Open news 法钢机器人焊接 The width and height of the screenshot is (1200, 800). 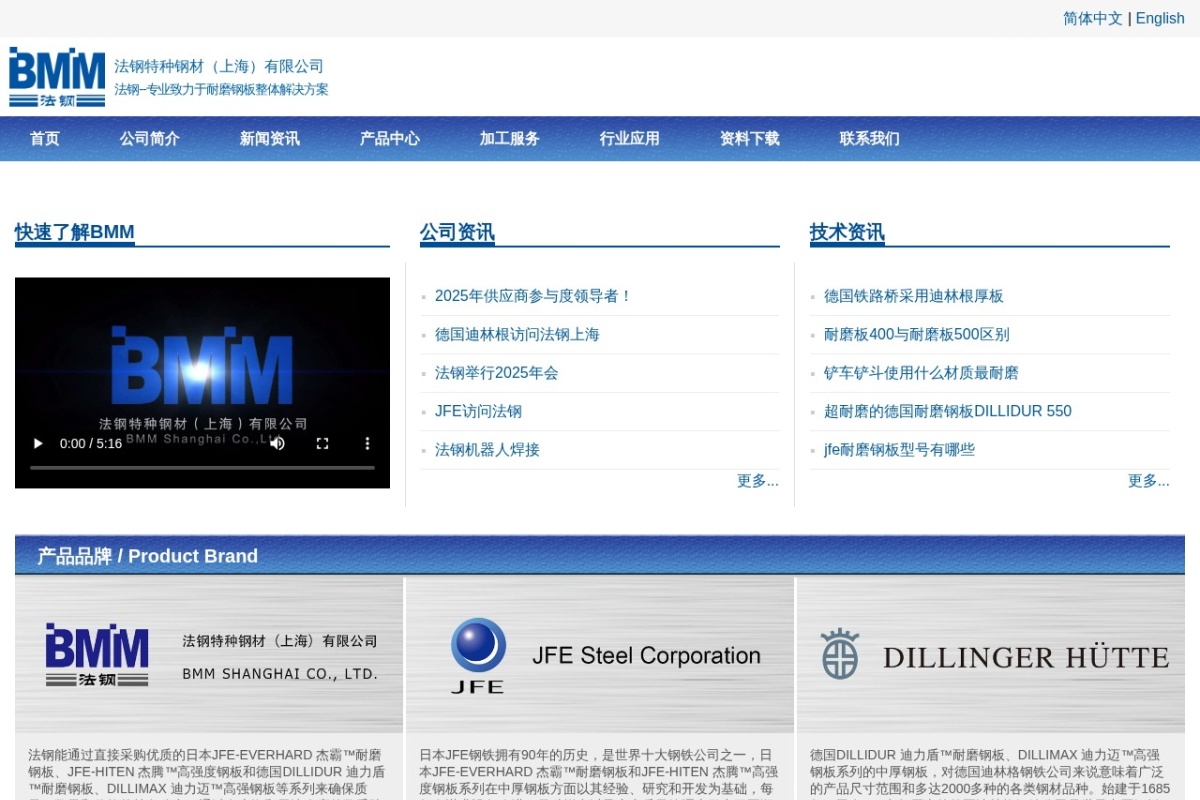(487, 450)
